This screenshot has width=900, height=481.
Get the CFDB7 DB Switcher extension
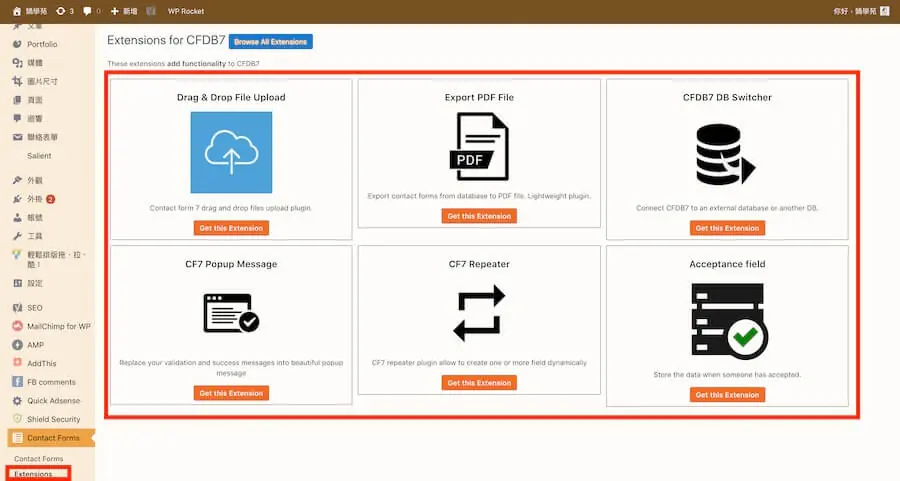[x=727, y=228]
